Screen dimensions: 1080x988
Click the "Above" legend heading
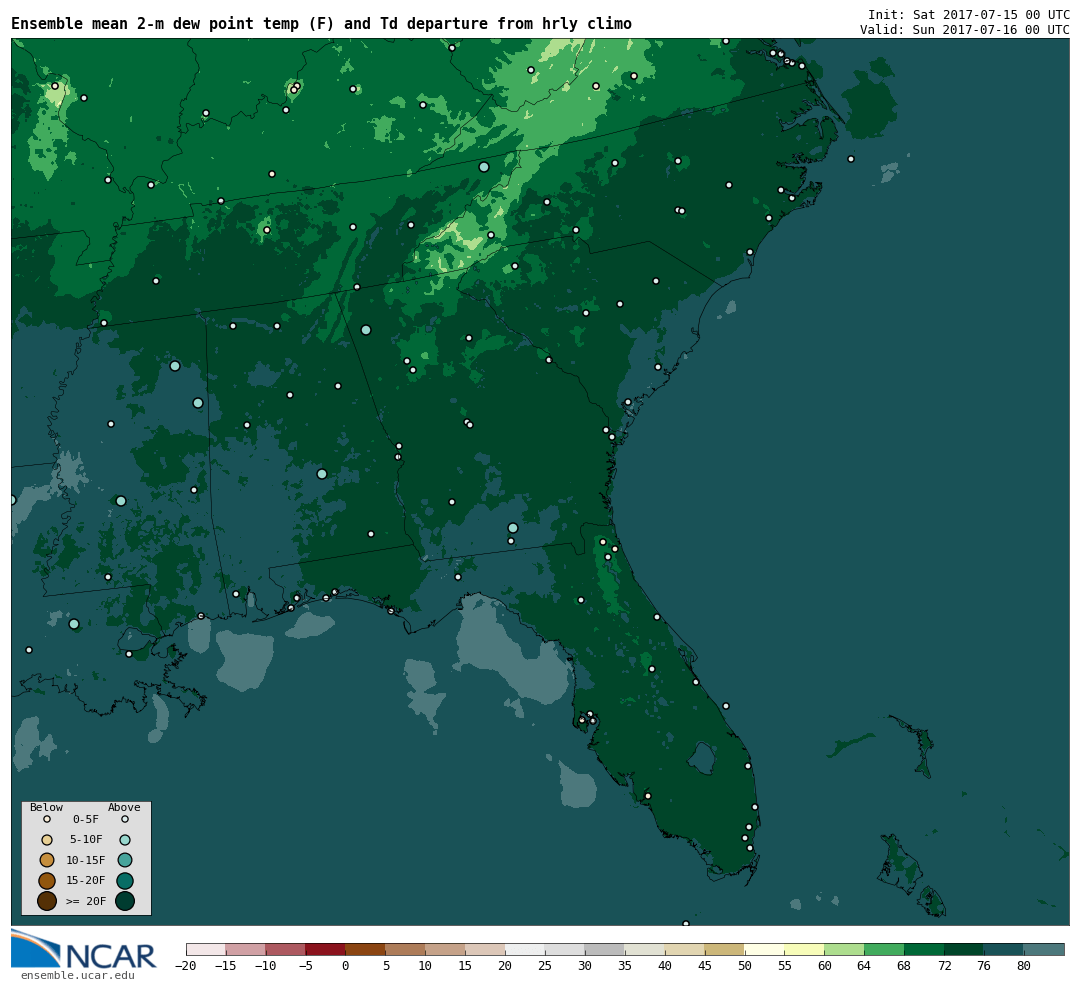124,807
